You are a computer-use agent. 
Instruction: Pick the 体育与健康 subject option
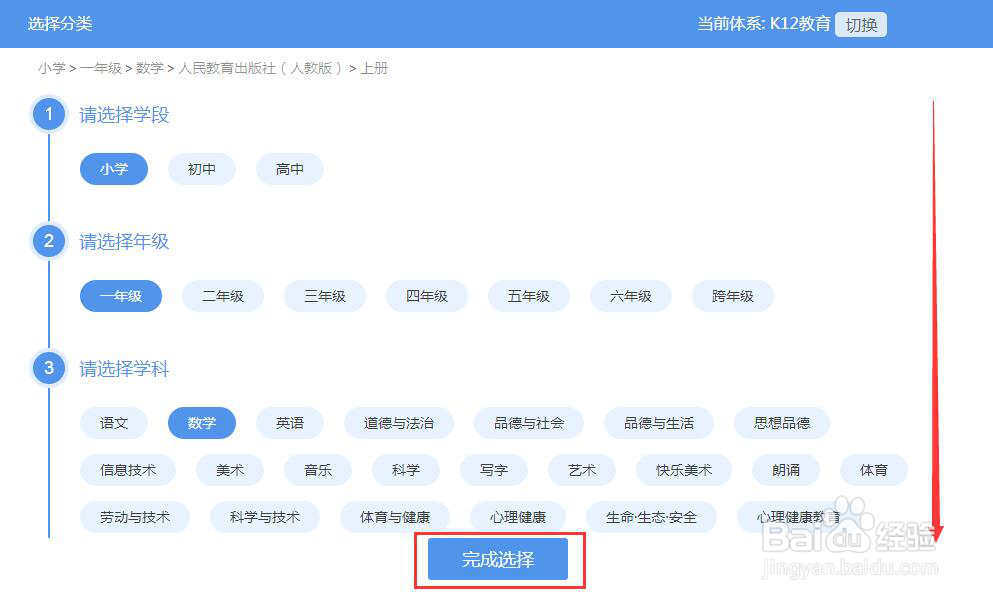tap(394, 517)
